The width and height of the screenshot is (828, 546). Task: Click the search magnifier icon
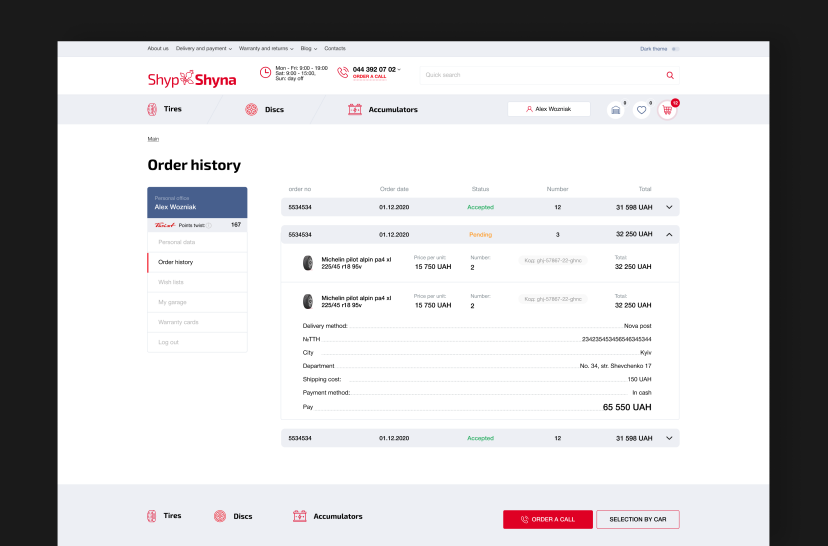click(670, 75)
